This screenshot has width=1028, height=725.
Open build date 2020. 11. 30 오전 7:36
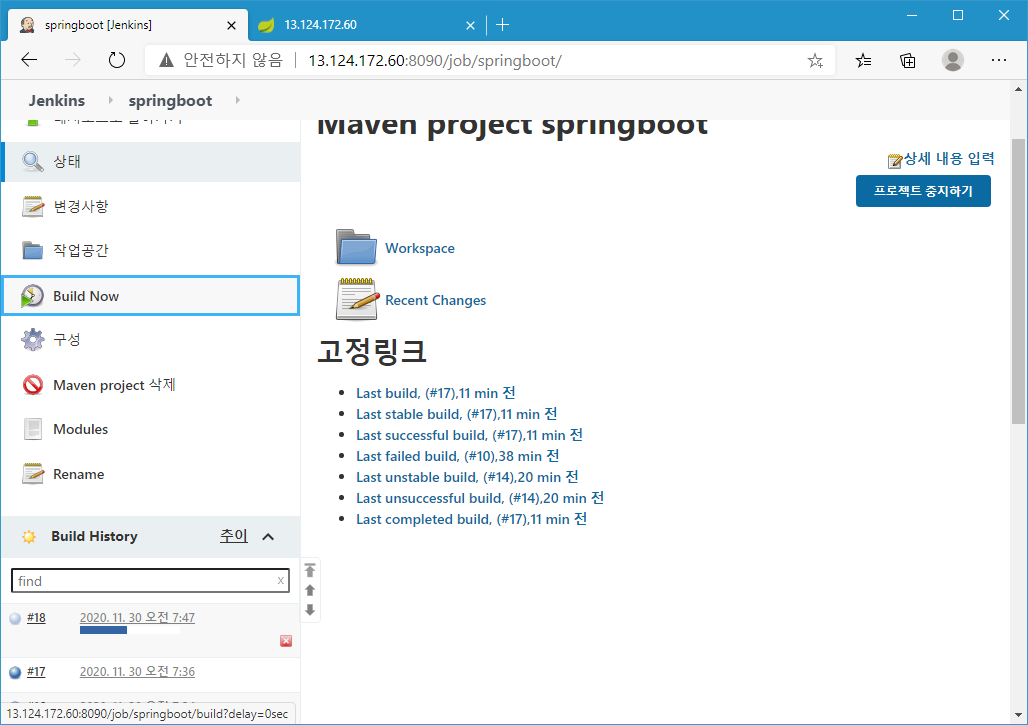tap(137, 672)
